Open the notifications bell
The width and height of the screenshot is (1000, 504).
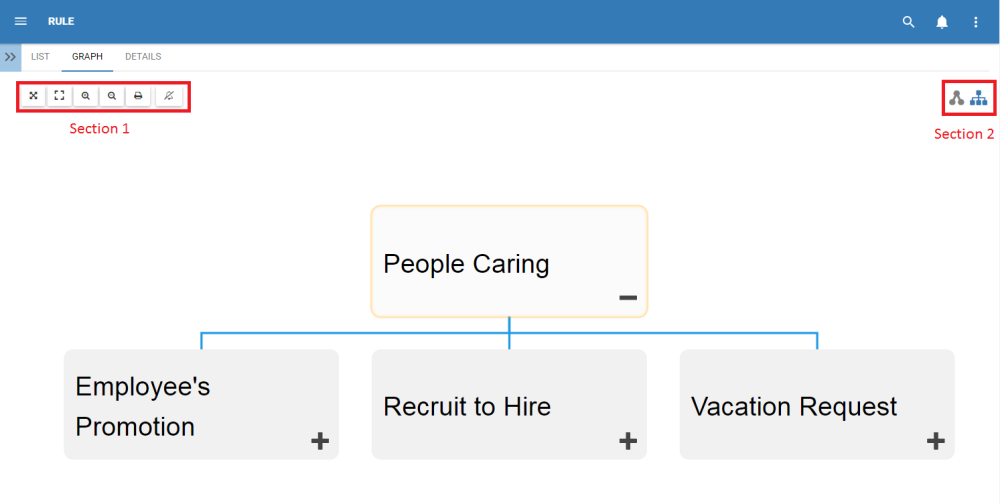(942, 22)
